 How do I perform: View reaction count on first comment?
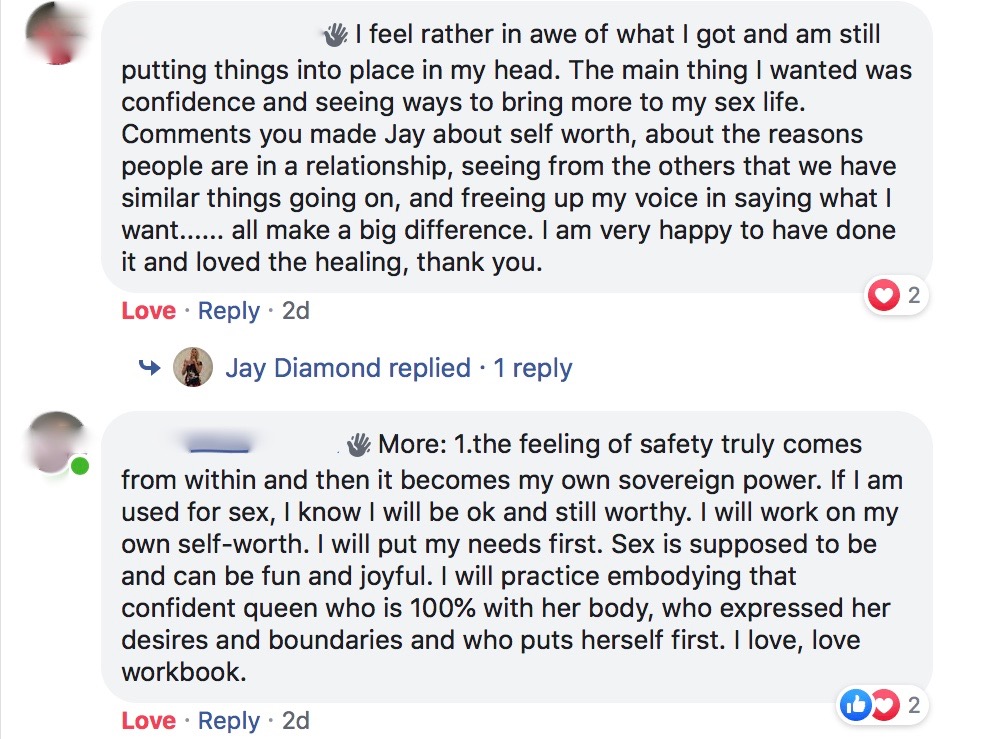(913, 296)
